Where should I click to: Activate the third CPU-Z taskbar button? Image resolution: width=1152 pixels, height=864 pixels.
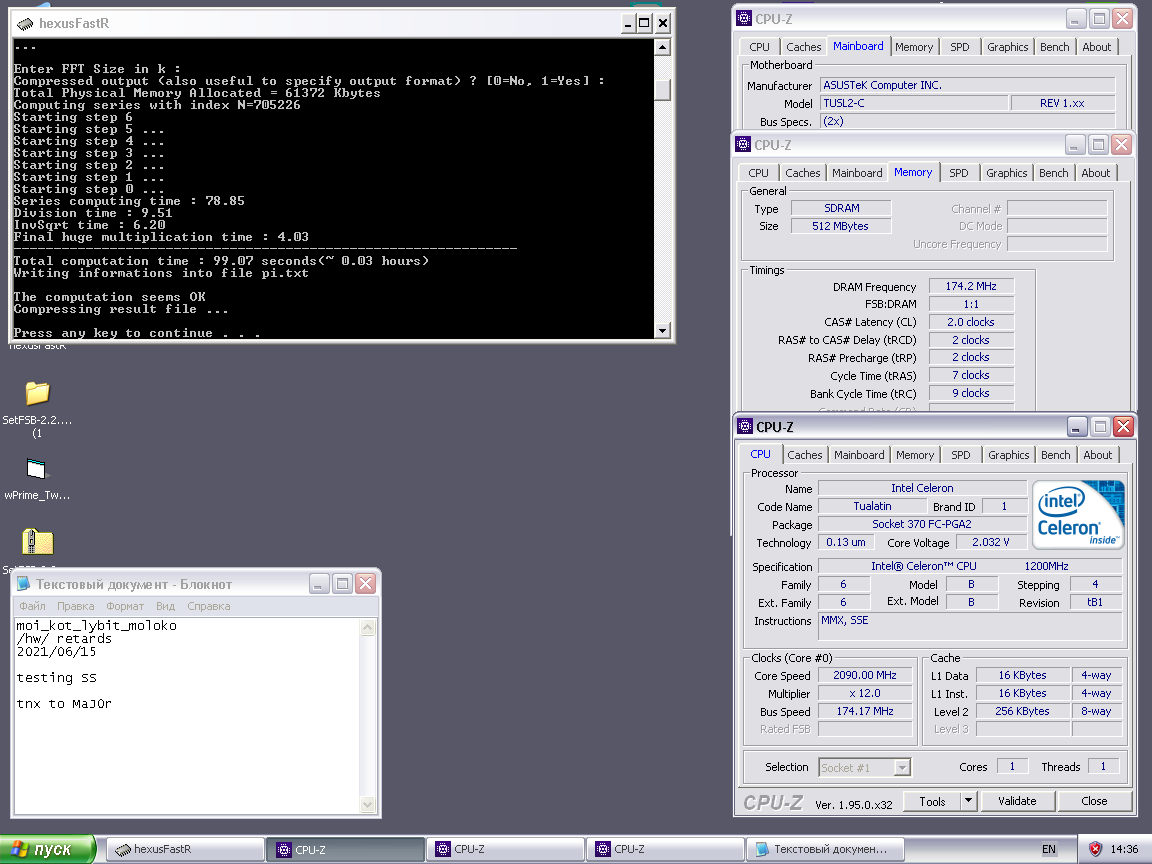point(665,849)
